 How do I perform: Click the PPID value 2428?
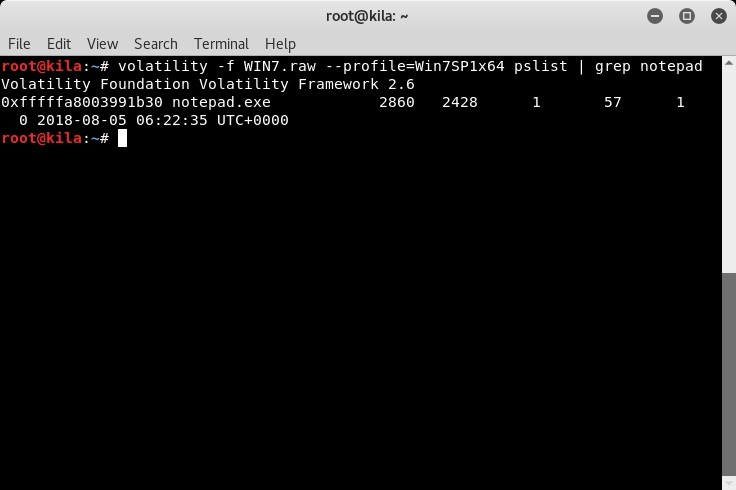[460, 102]
